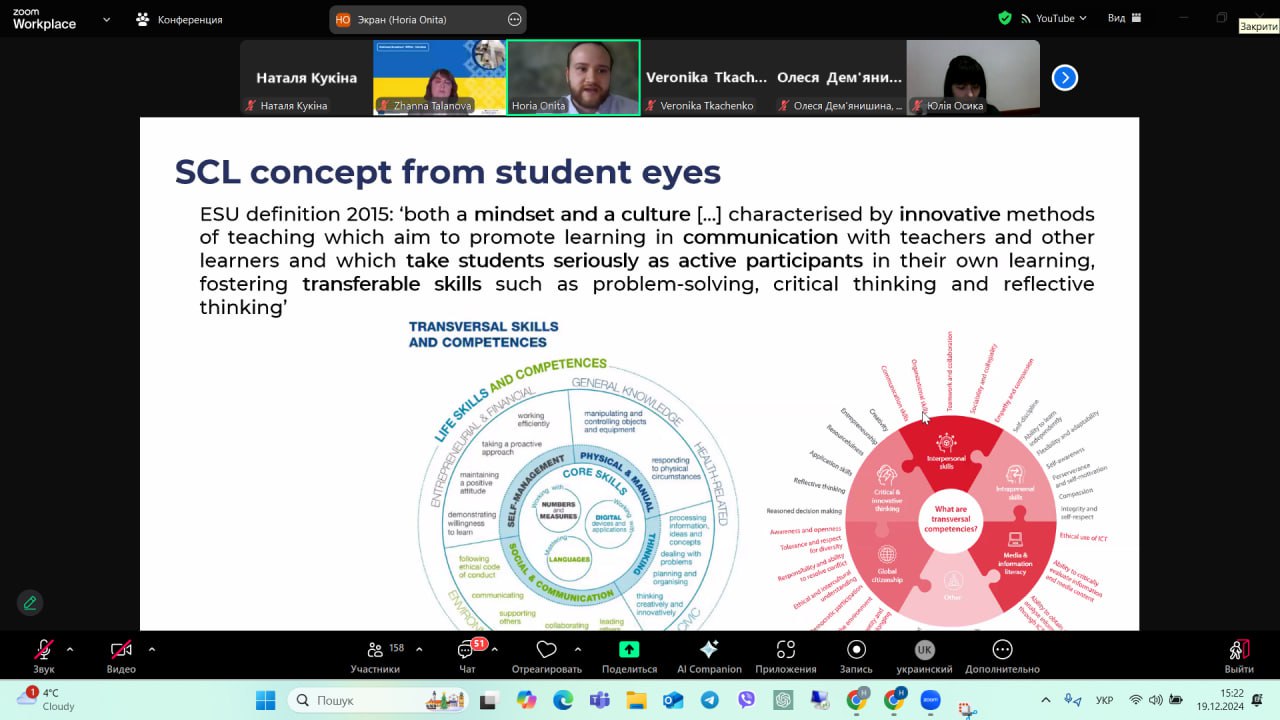The height and width of the screenshot is (720, 1280).
Task: Click the green annotation pencil icon
Action: pyautogui.click(x=30, y=603)
